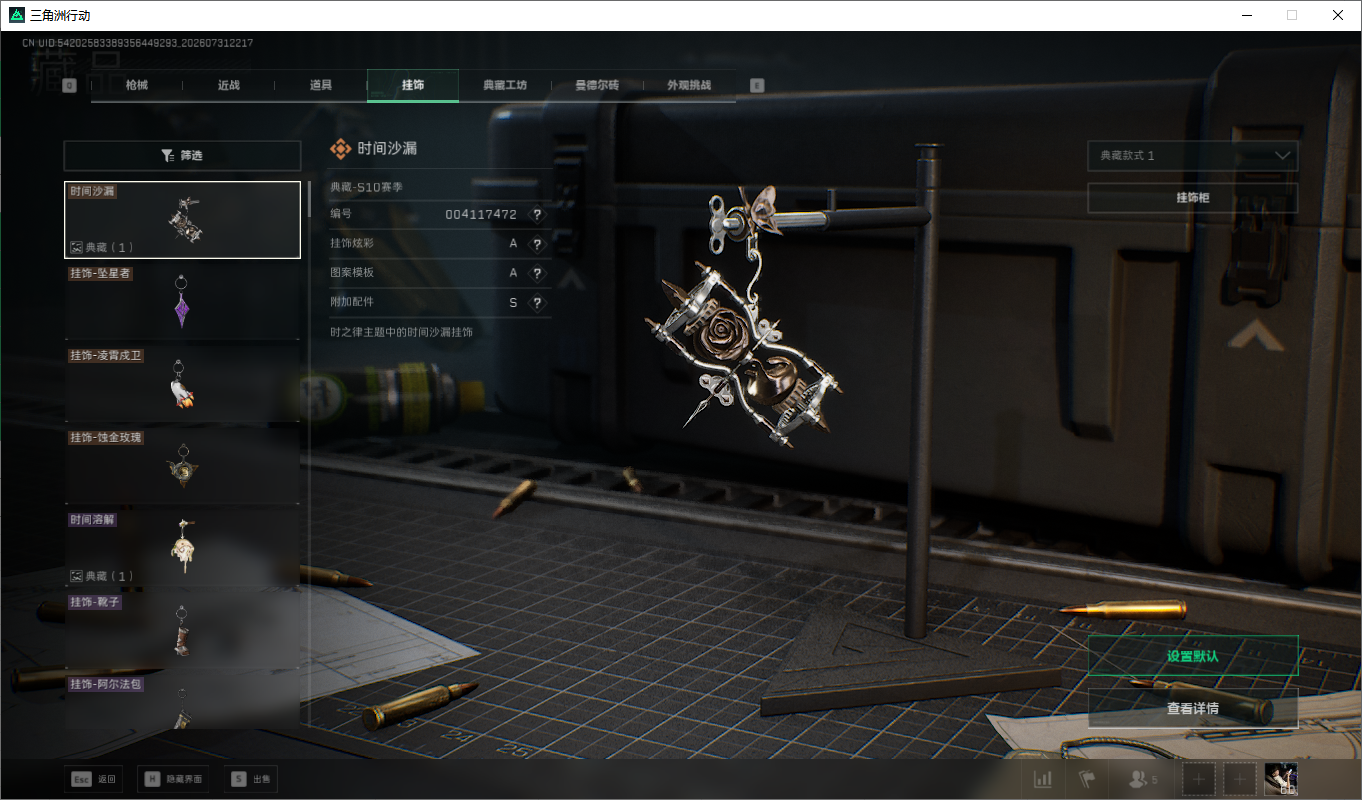Viewport: 1362px width, 800px height.
Task: Click the description 时之律主题中的时间沙漏挂饰
Action: click(x=402, y=331)
